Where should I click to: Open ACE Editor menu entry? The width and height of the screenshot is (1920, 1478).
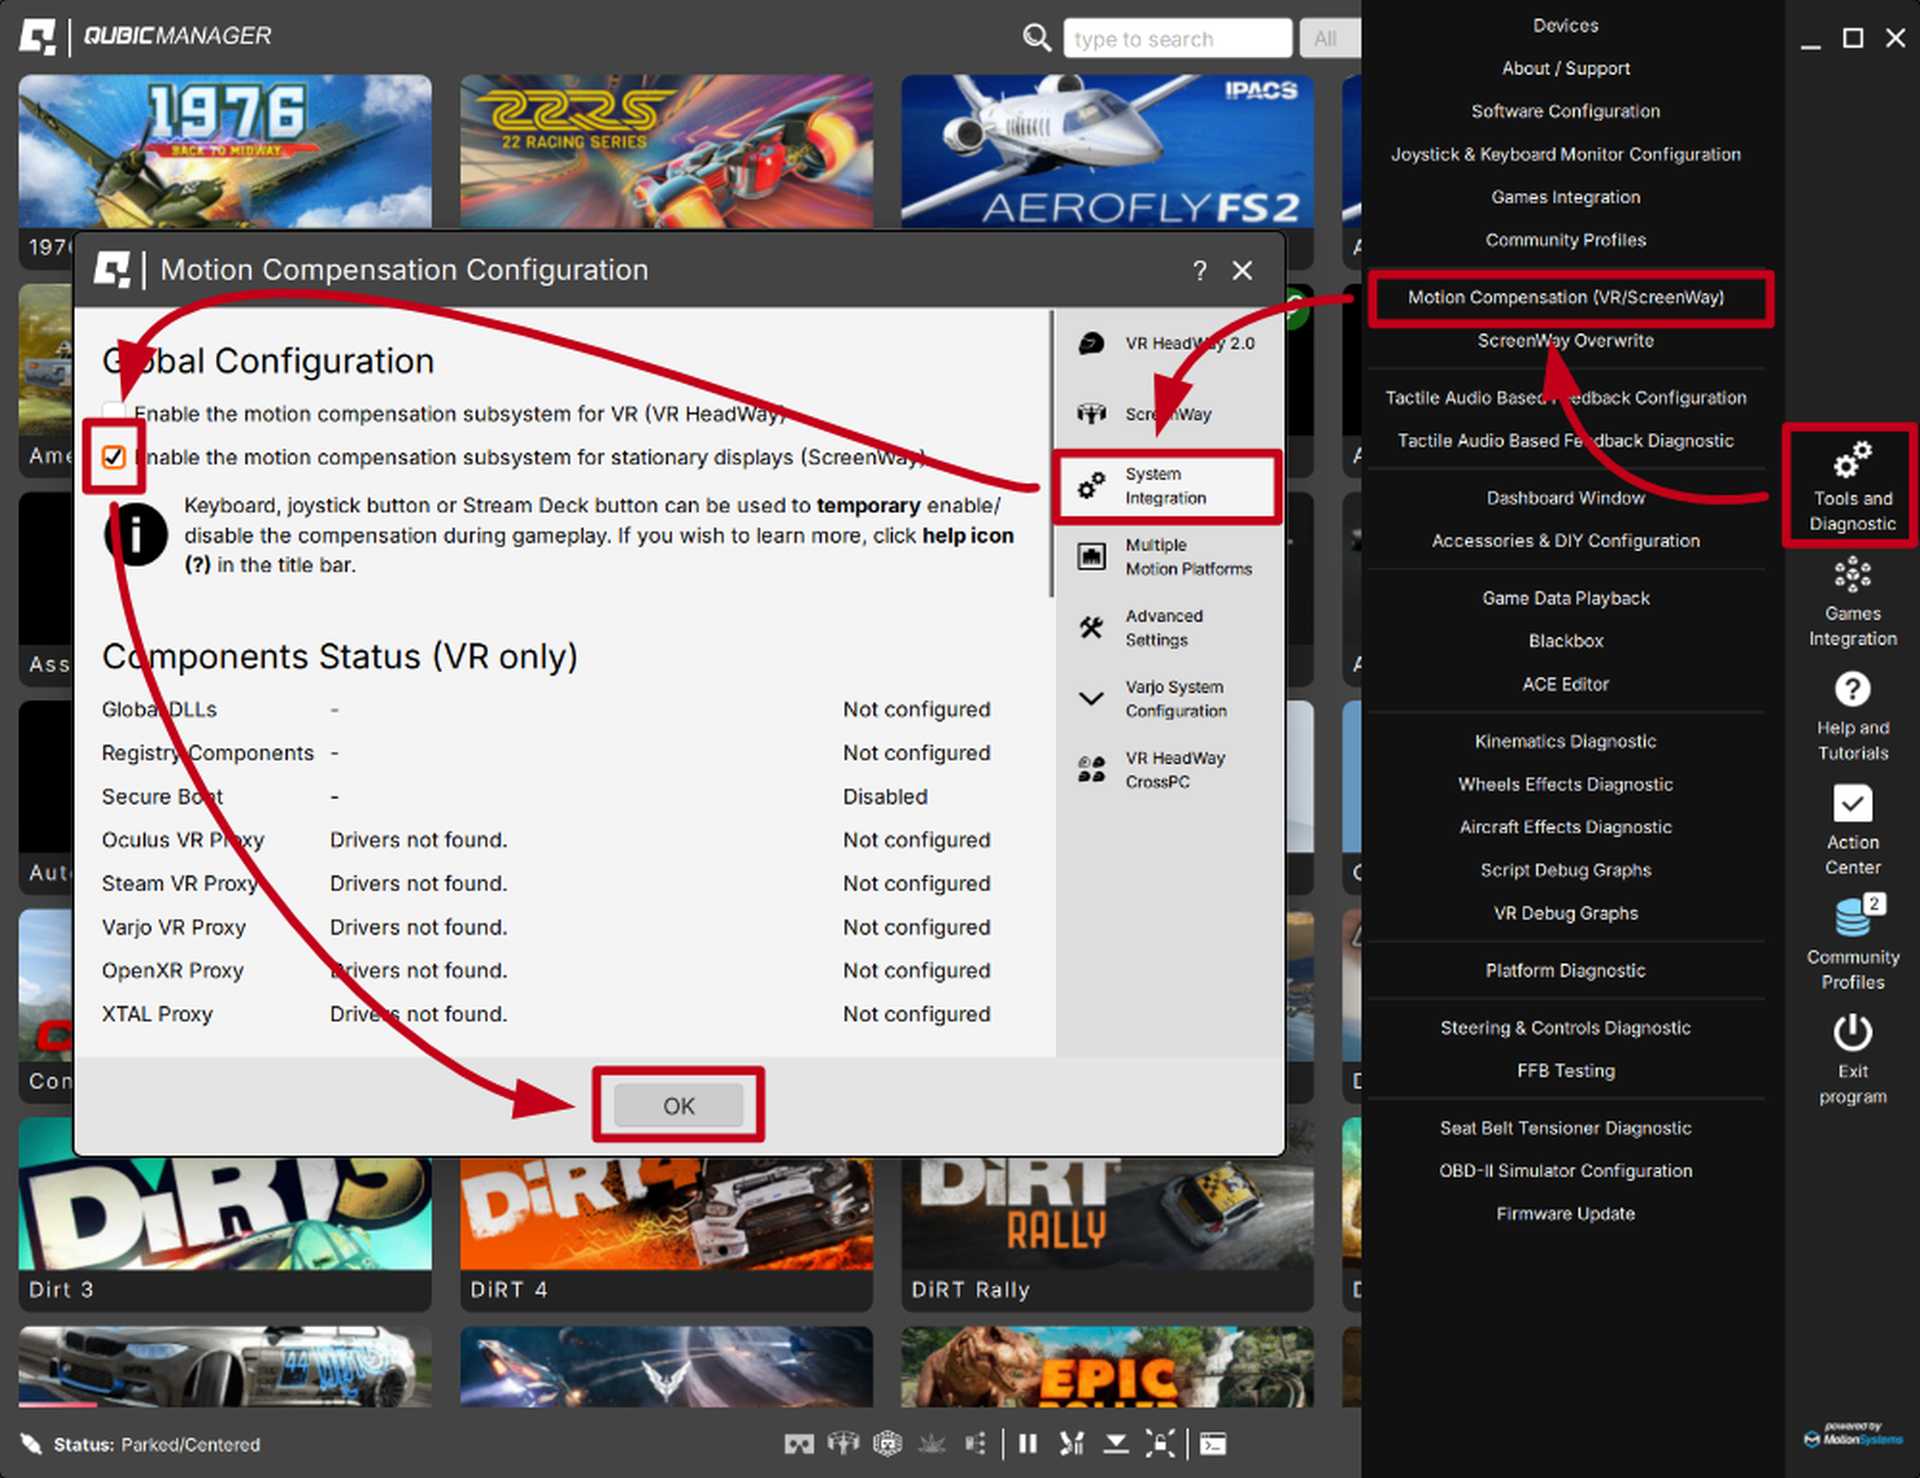pyautogui.click(x=1565, y=685)
